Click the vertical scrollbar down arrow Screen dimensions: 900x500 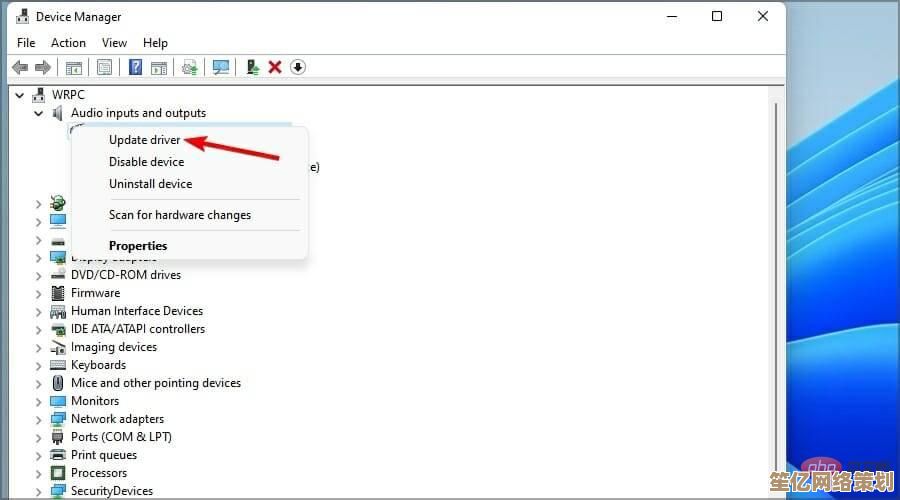pos(774,491)
